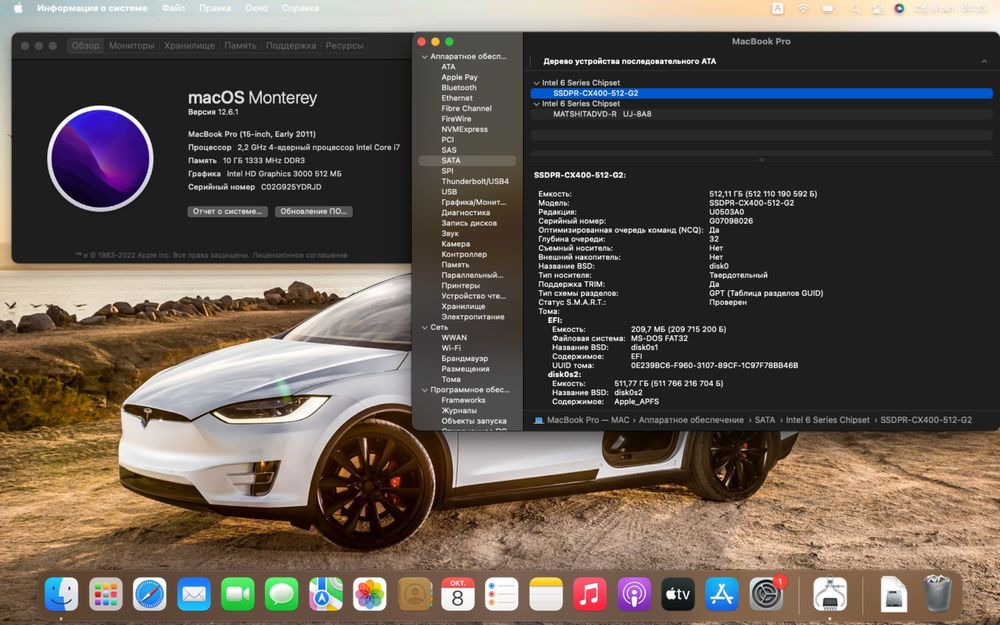Image resolution: width=1000 pixels, height=625 pixels.
Task: Open the disk document icon in Dock
Action: point(893,594)
